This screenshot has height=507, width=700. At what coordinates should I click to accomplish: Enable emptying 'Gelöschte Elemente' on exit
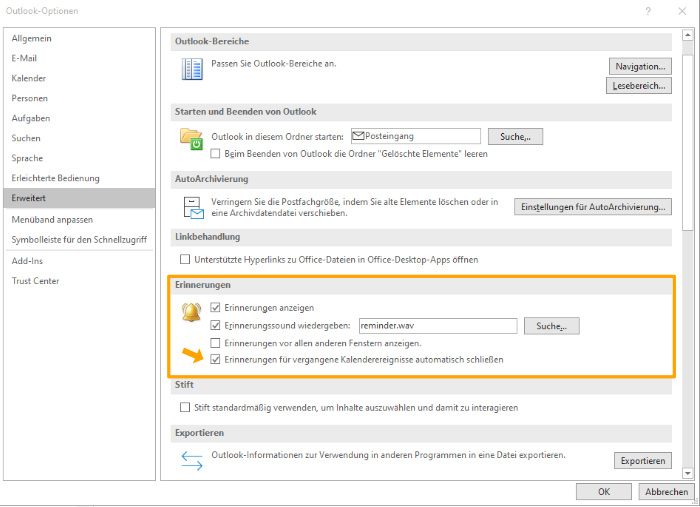click(x=215, y=154)
